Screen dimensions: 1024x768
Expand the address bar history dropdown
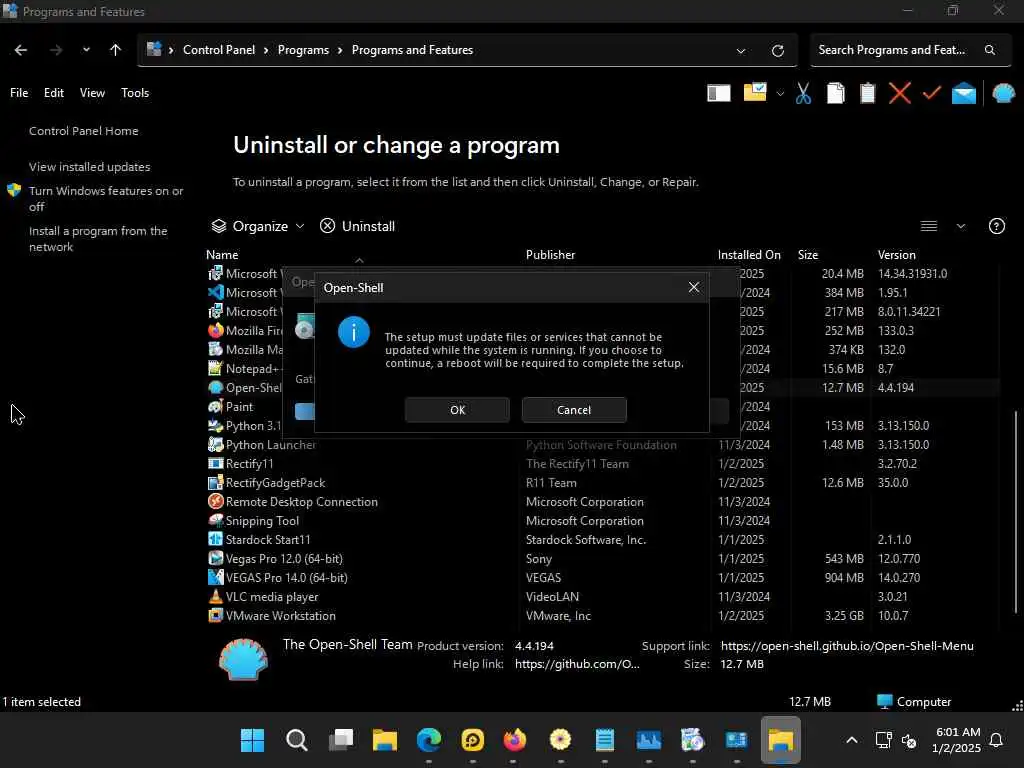point(741,50)
